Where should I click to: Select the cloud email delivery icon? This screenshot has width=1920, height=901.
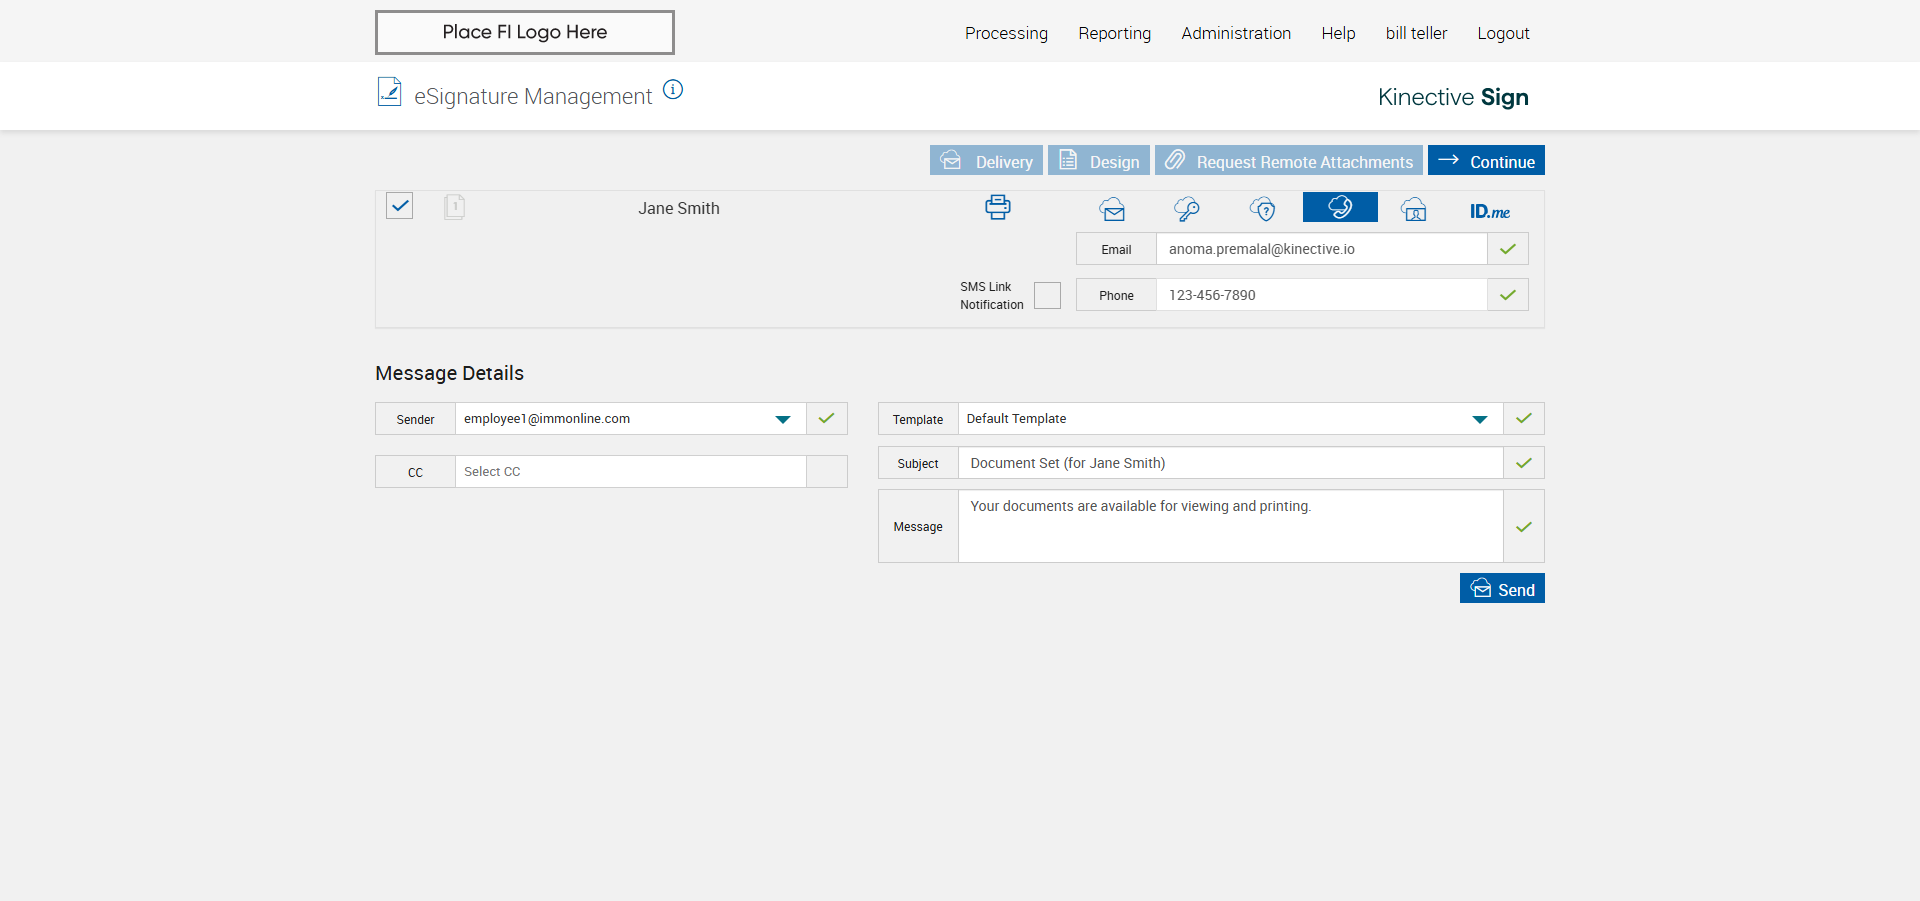click(x=1112, y=209)
